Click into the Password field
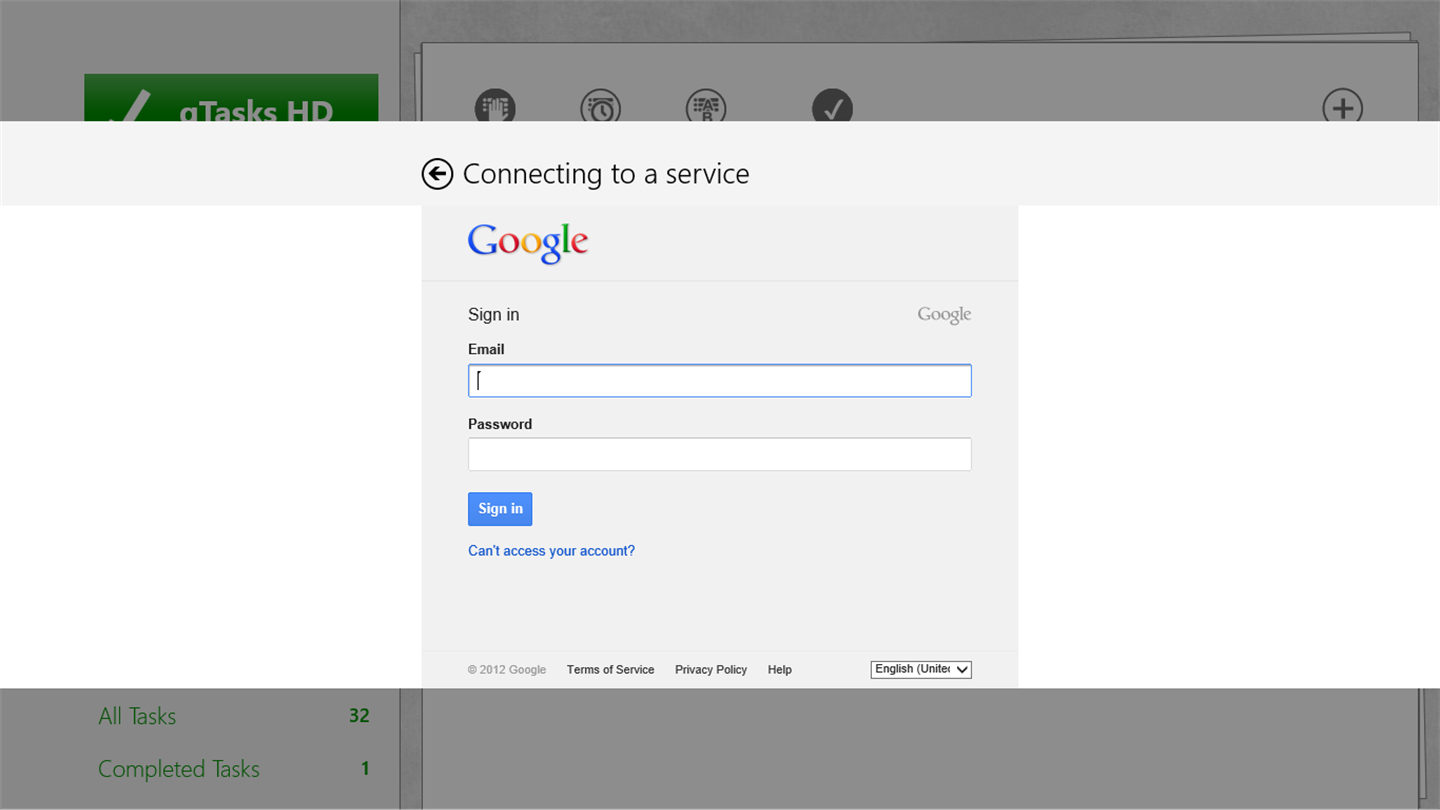The image size is (1440, 810). coord(720,454)
